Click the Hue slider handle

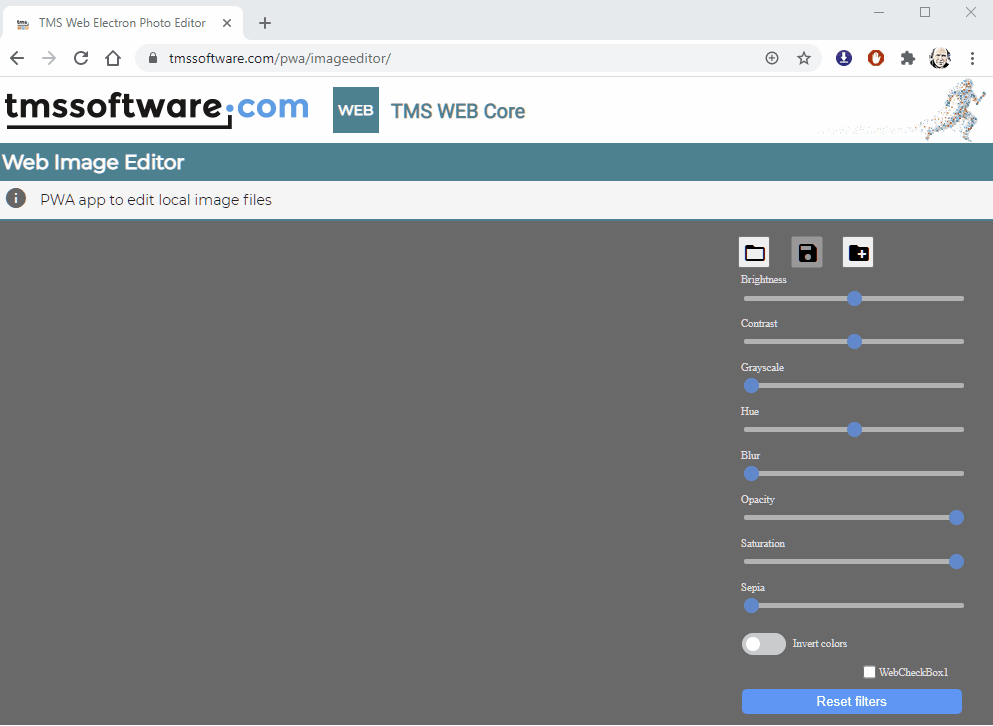coord(854,430)
